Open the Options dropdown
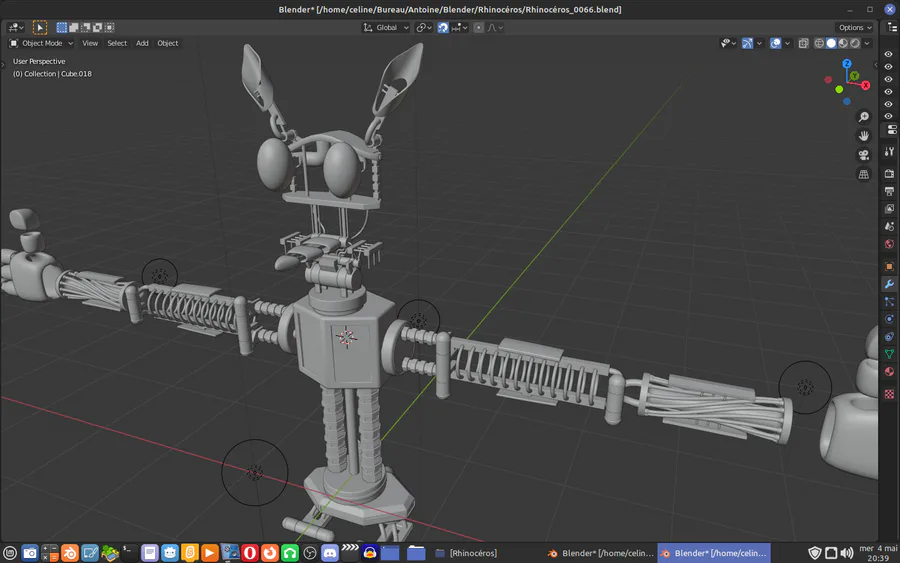 (855, 28)
